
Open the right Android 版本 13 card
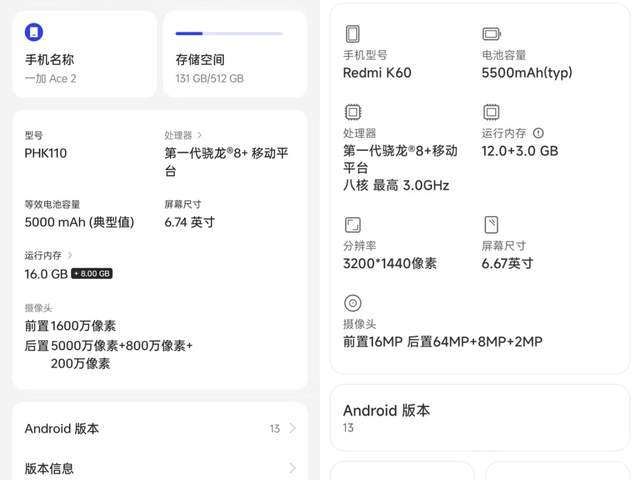[480, 417]
